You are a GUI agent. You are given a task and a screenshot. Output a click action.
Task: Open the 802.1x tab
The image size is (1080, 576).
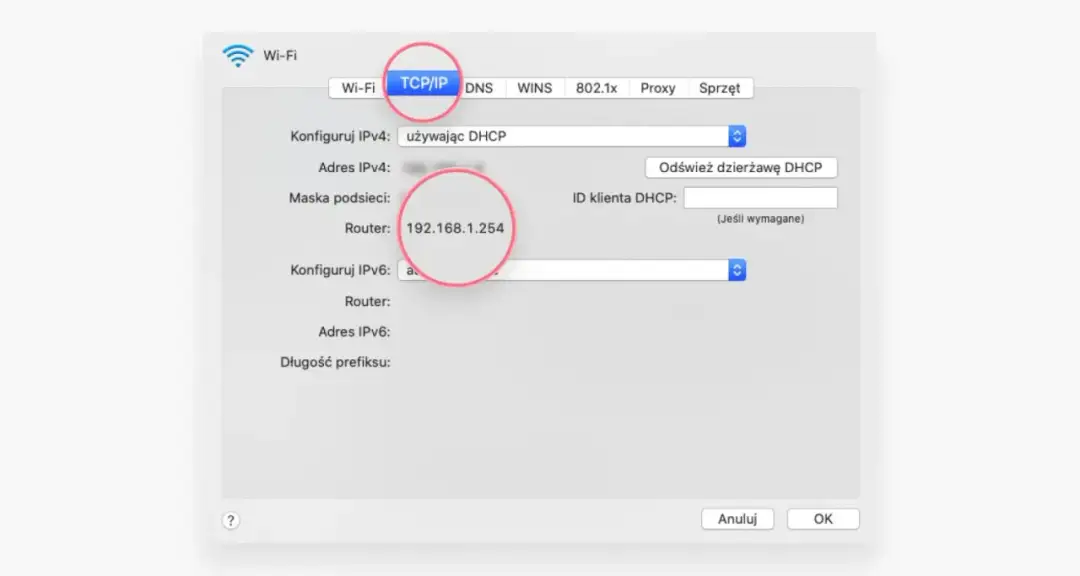click(597, 88)
